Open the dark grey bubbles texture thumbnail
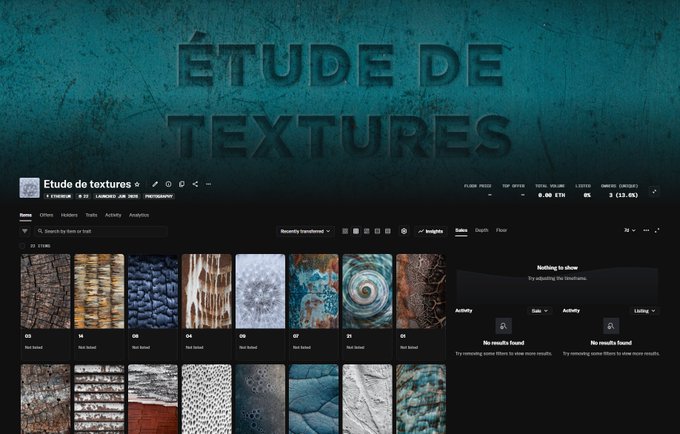The width and height of the screenshot is (680, 434). click(260, 399)
